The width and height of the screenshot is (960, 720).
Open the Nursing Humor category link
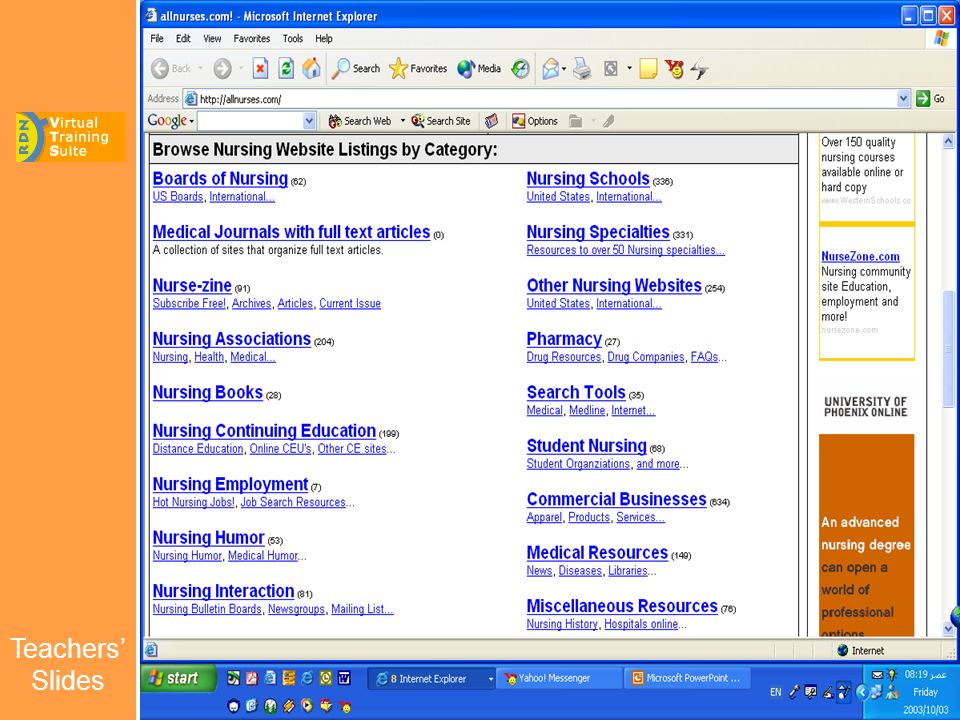tap(208, 538)
